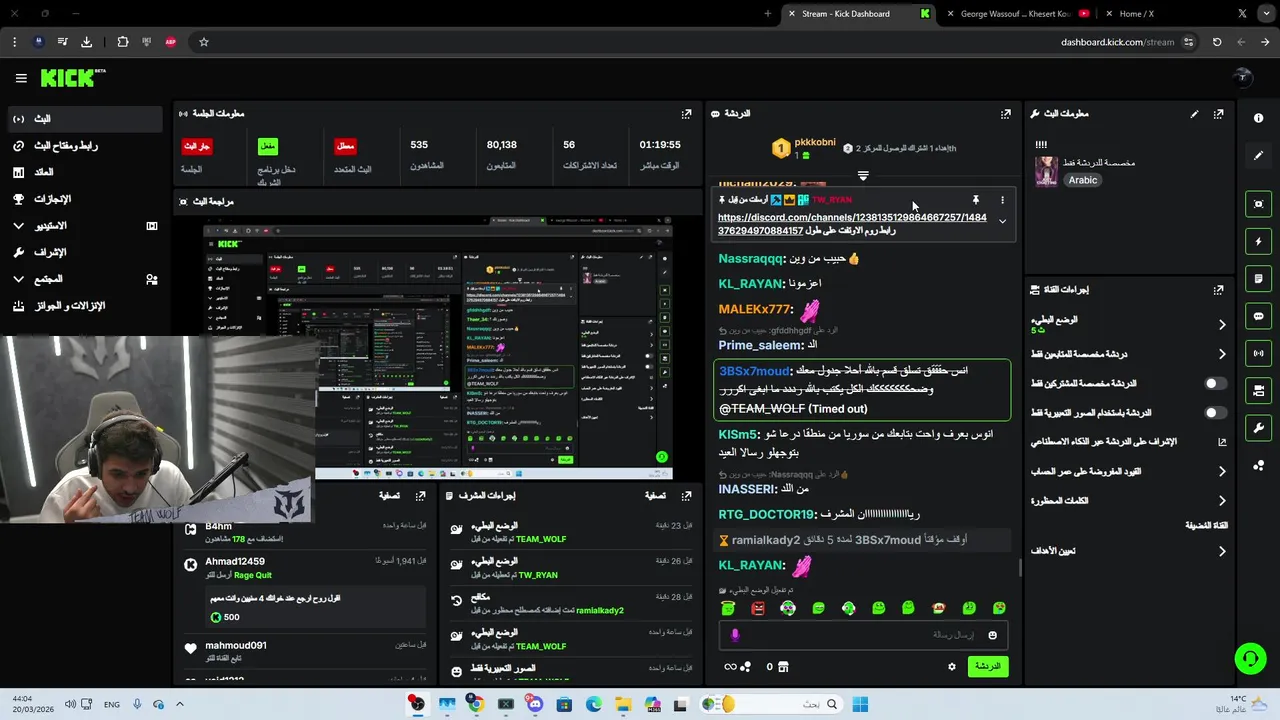Click username RTG_DOCTOR19 in chat
This screenshot has height=720, width=1280.
coord(766,514)
